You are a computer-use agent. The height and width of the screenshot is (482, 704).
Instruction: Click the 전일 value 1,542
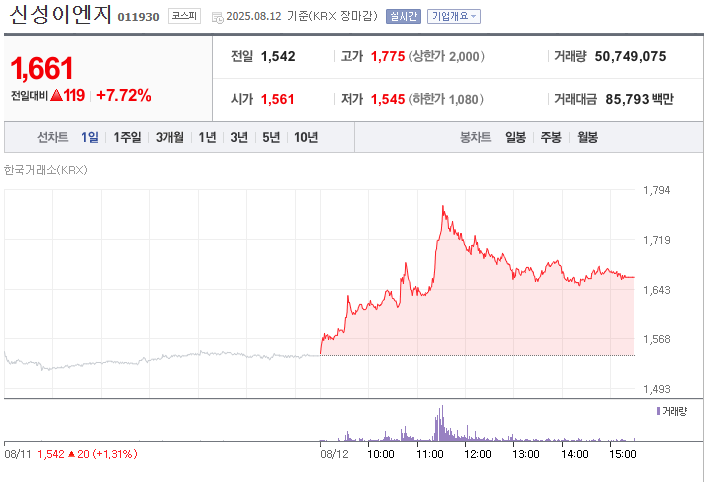click(x=278, y=56)
